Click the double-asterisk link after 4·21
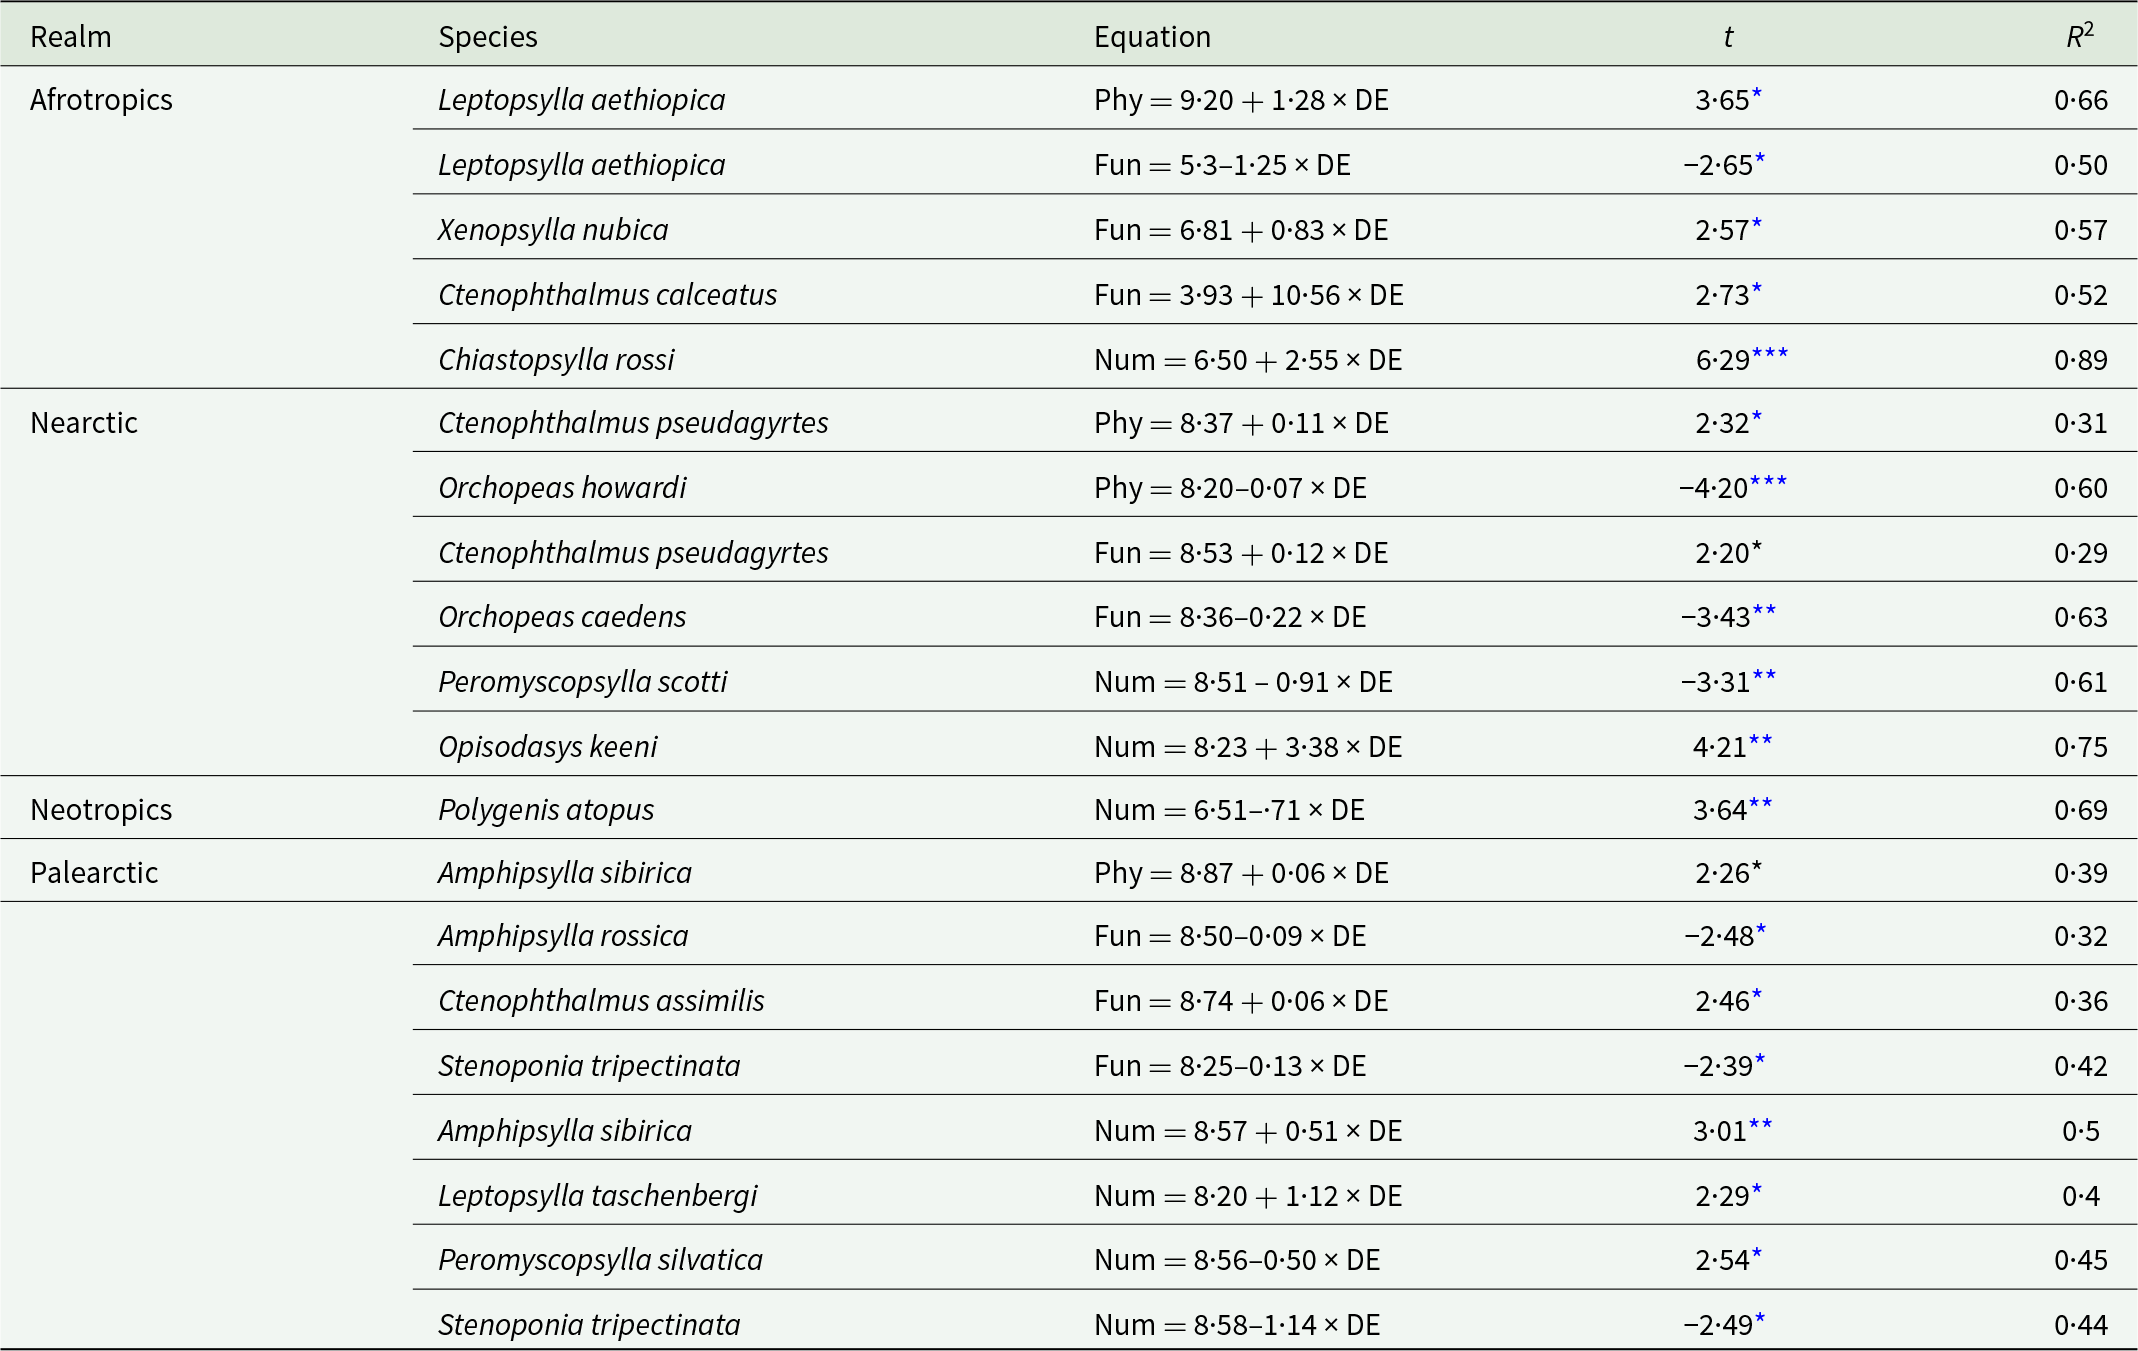Screen dimensions: 2138x1351 (x=1761, y=741)
